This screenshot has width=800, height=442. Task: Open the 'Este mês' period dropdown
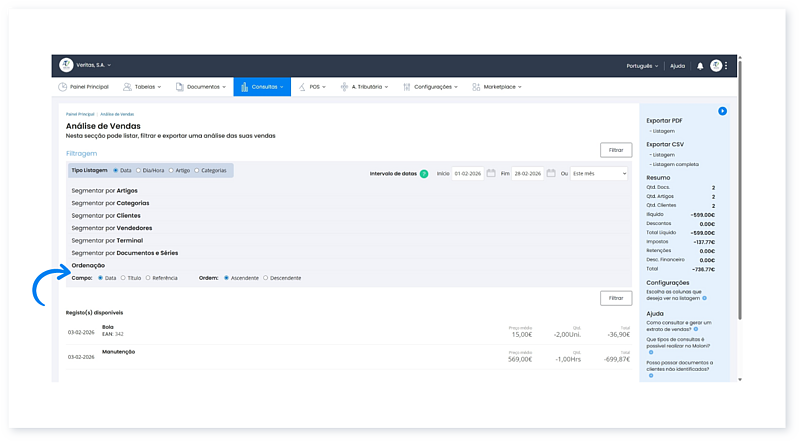click(600, 173)
